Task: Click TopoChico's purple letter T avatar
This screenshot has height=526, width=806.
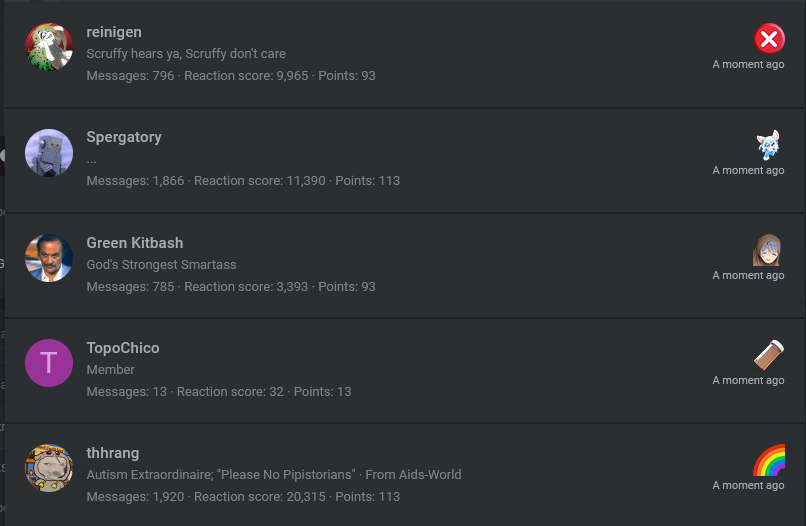Action: pos(49,363)
